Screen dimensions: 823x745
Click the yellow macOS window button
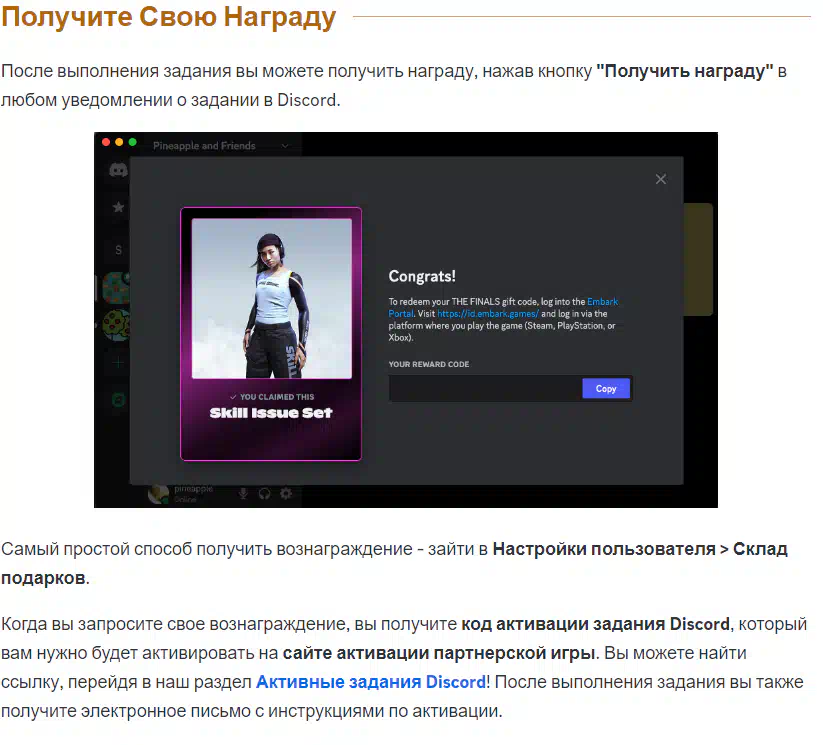pyautogui.click(x=119, y=142)
